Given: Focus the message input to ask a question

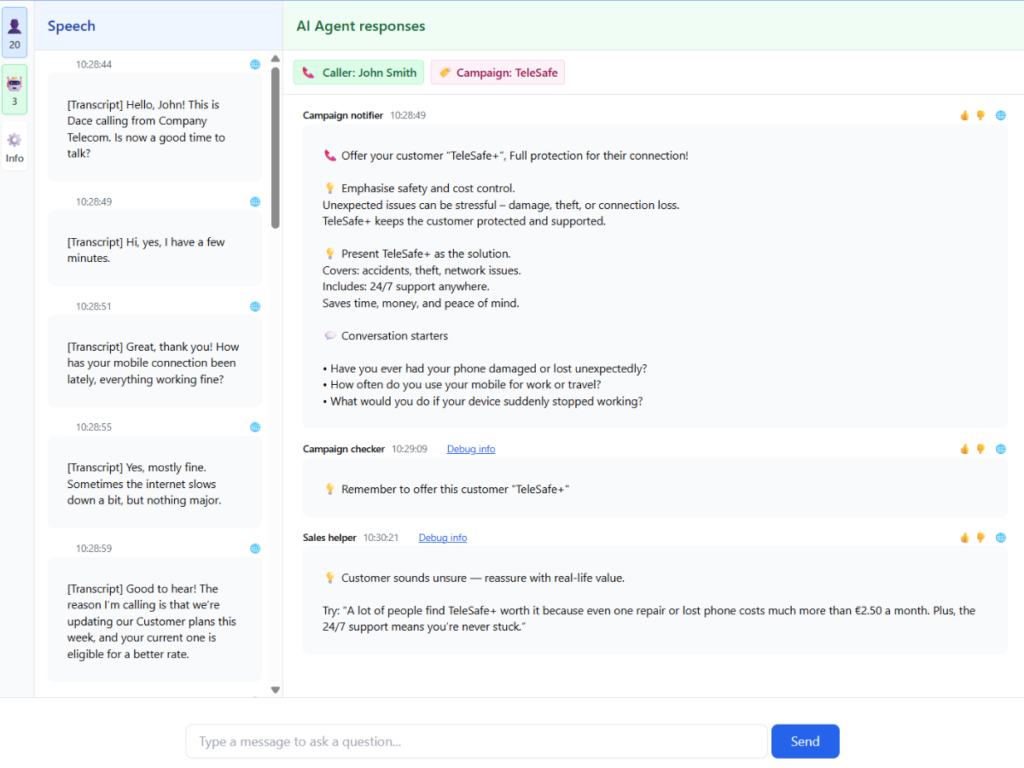Looking at the screenshot, I should pyautogui.click(x=476, y=741).
